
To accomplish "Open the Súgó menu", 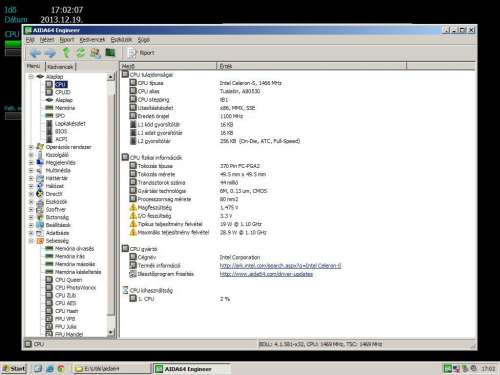I will (x=144, y=40).
